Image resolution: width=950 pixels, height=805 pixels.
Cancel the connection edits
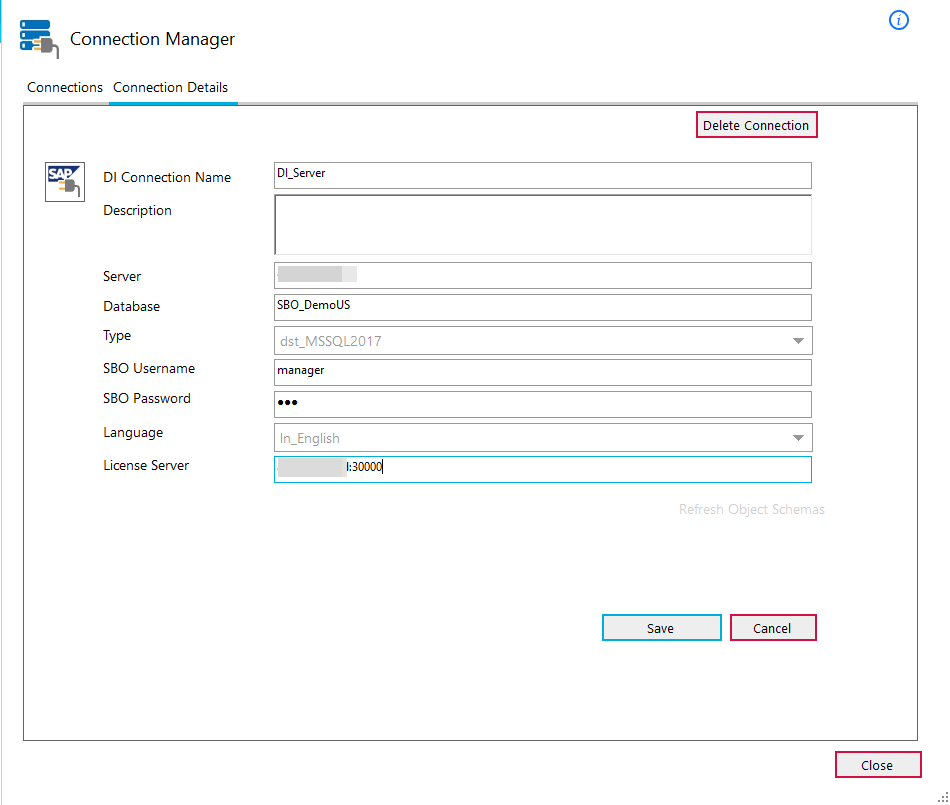772,628
